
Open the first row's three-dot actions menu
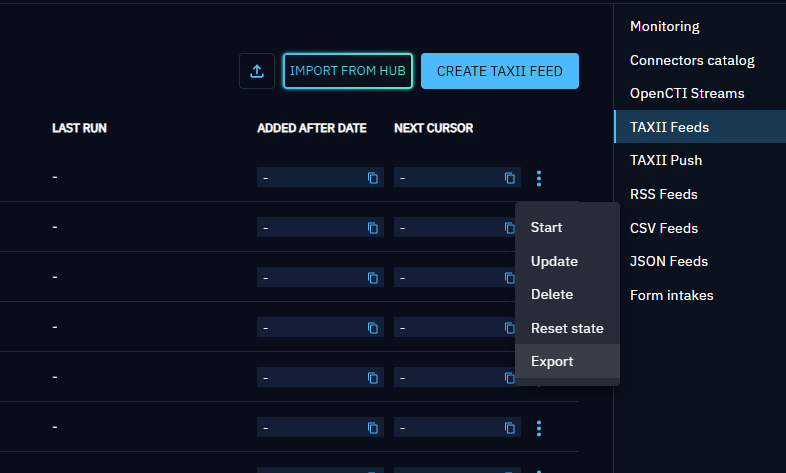pos(539,178)
